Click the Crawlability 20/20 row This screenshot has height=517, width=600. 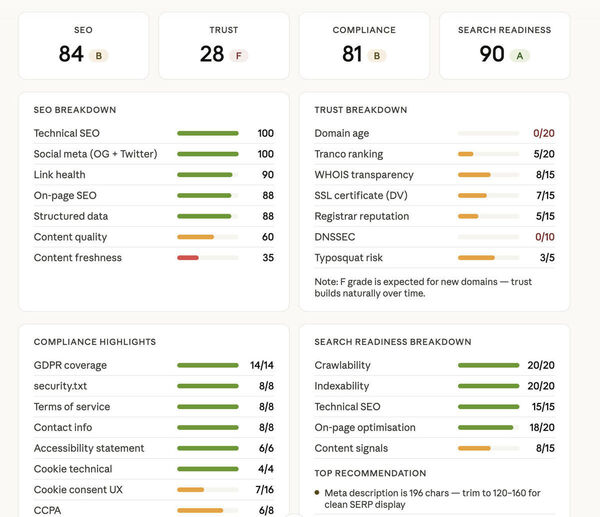pos(435,365)
